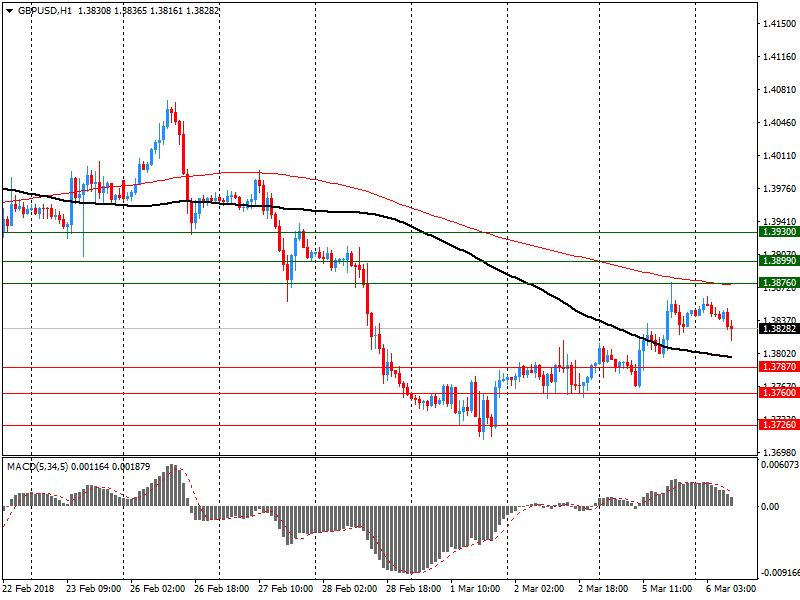Click the 1 Mar 10:00 time label

476,589
